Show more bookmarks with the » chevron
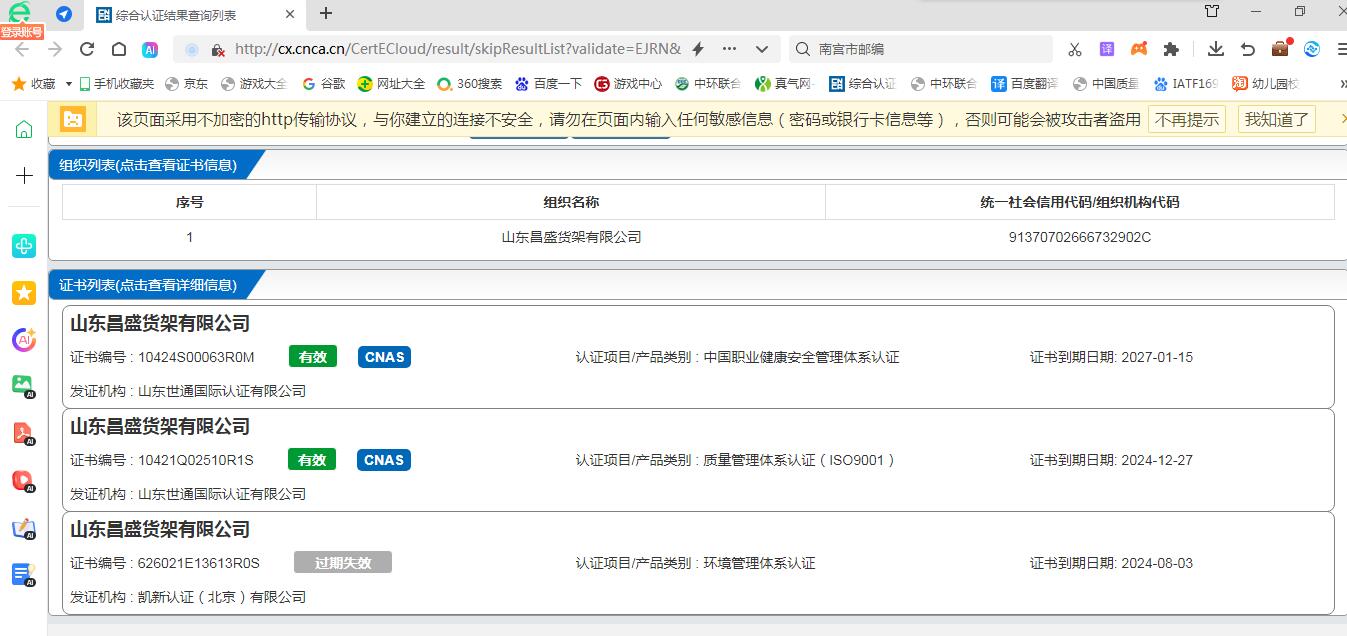Image resolution: width=1347 pixels, height=636 pixels. click(x=1341, y=84)
